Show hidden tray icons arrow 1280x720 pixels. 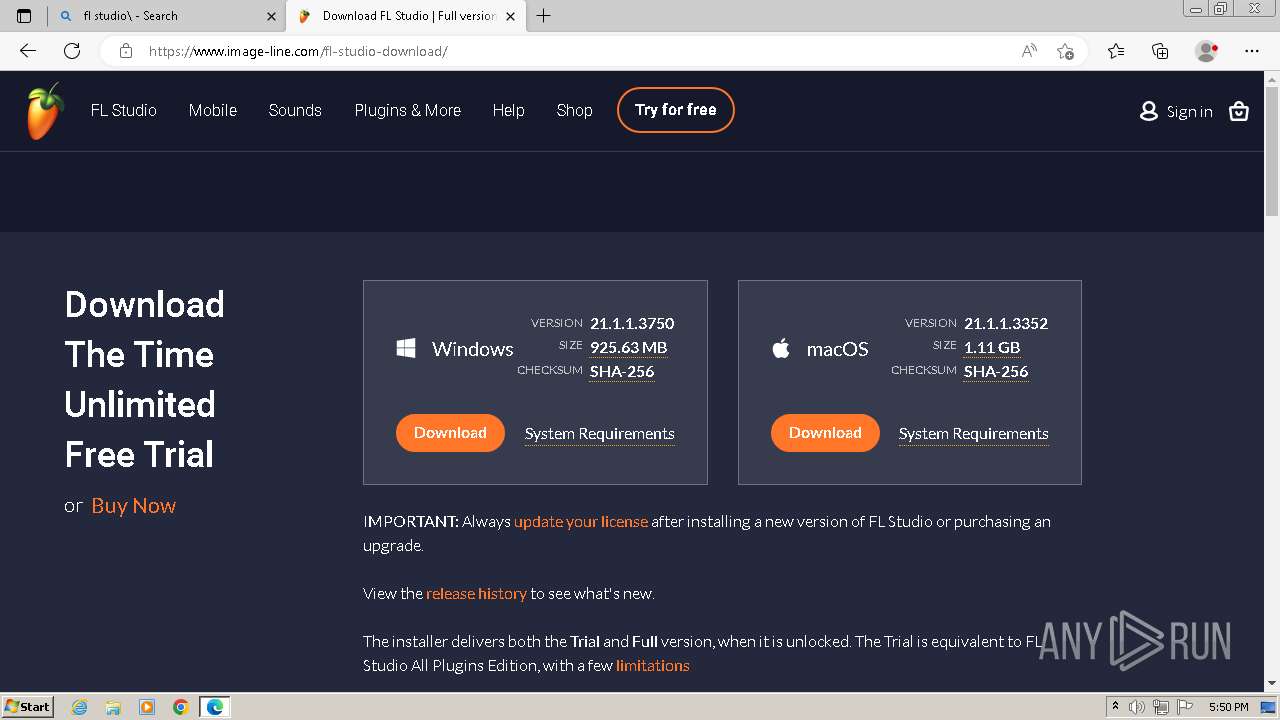tap(1115, 707)
